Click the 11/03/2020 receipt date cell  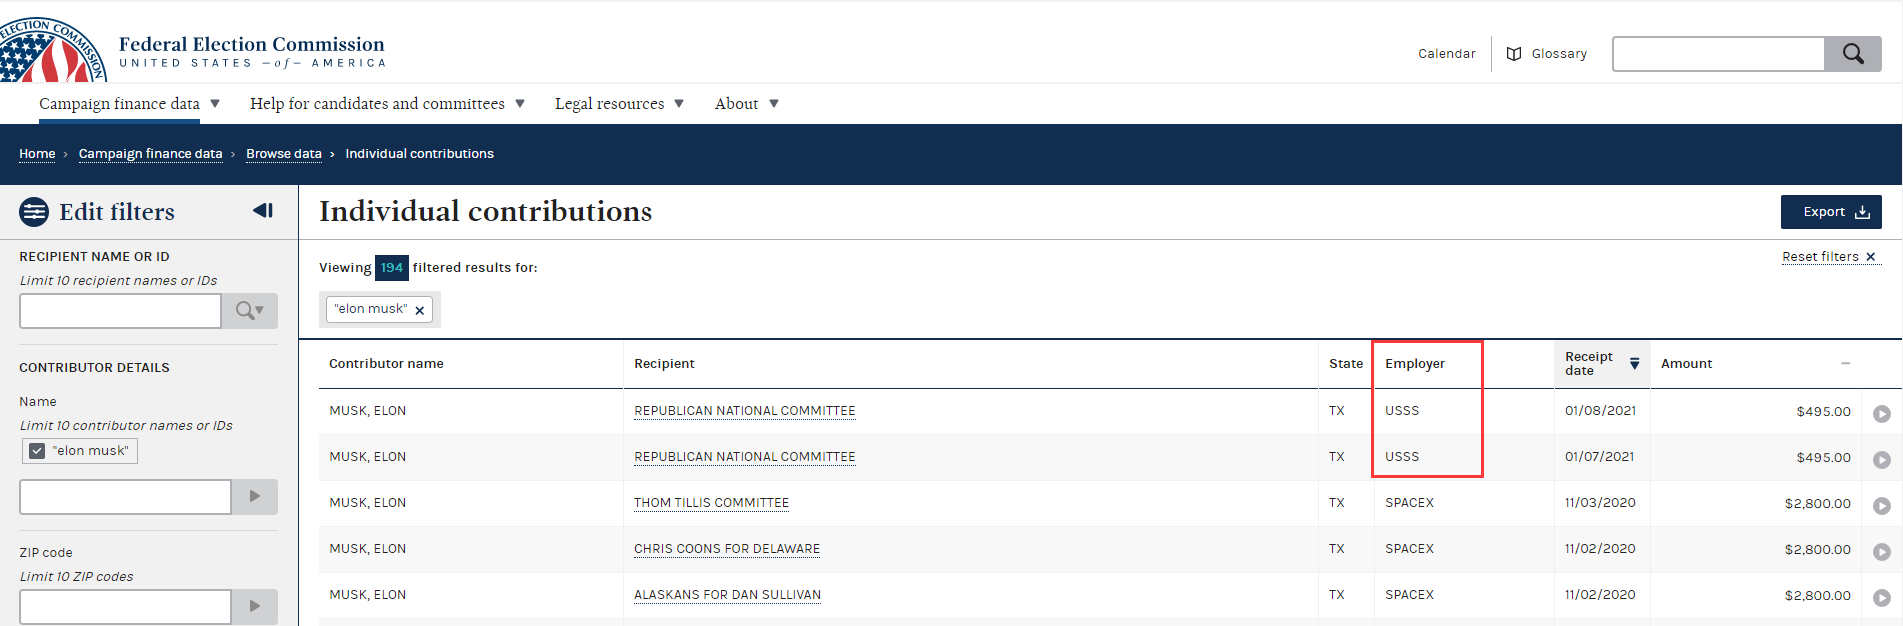pos(1600,503)
